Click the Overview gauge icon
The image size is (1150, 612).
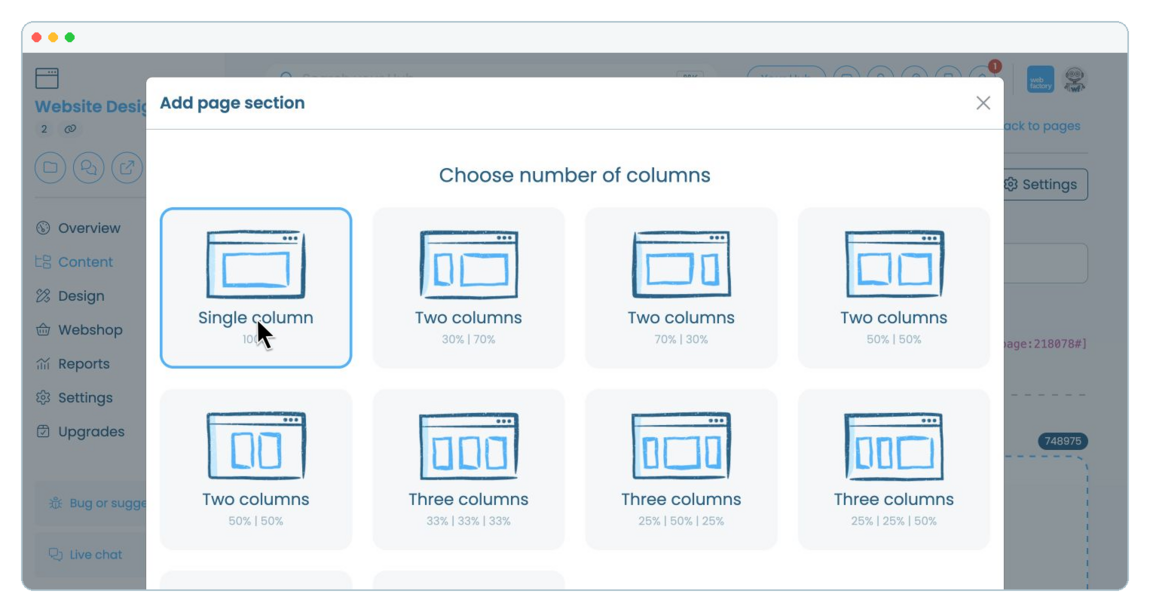coord(43,228)
